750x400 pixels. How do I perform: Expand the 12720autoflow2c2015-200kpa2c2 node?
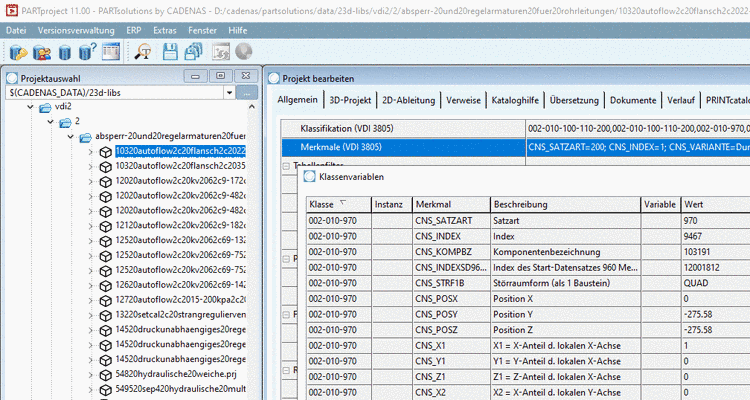[90, 300]
